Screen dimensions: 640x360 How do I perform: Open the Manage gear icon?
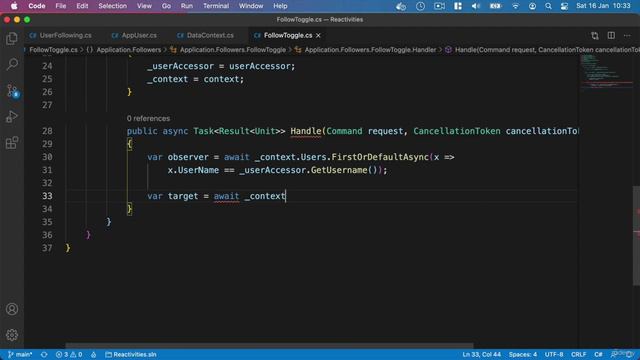12,335
